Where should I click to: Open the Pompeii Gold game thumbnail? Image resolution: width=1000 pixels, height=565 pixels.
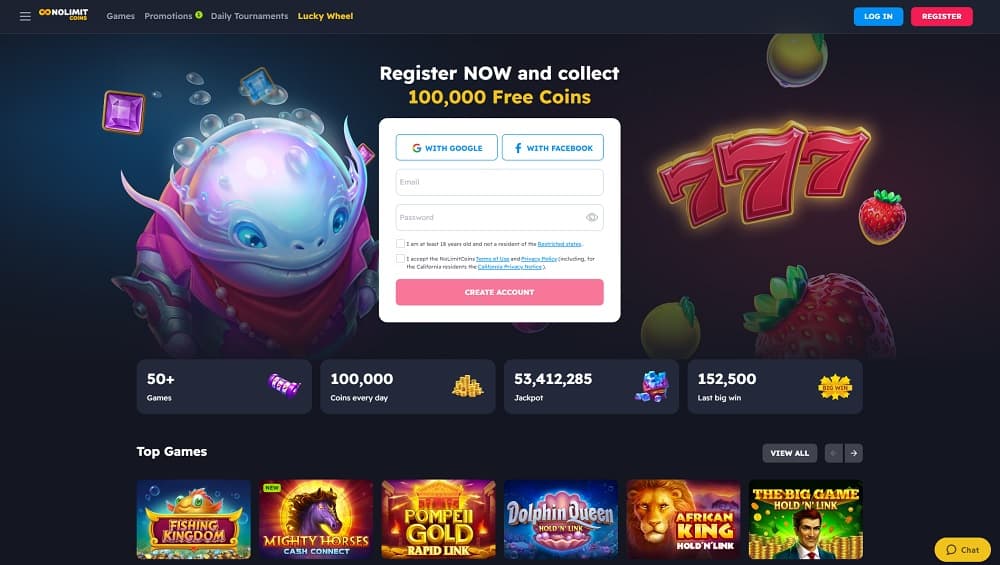pos(438,519)
